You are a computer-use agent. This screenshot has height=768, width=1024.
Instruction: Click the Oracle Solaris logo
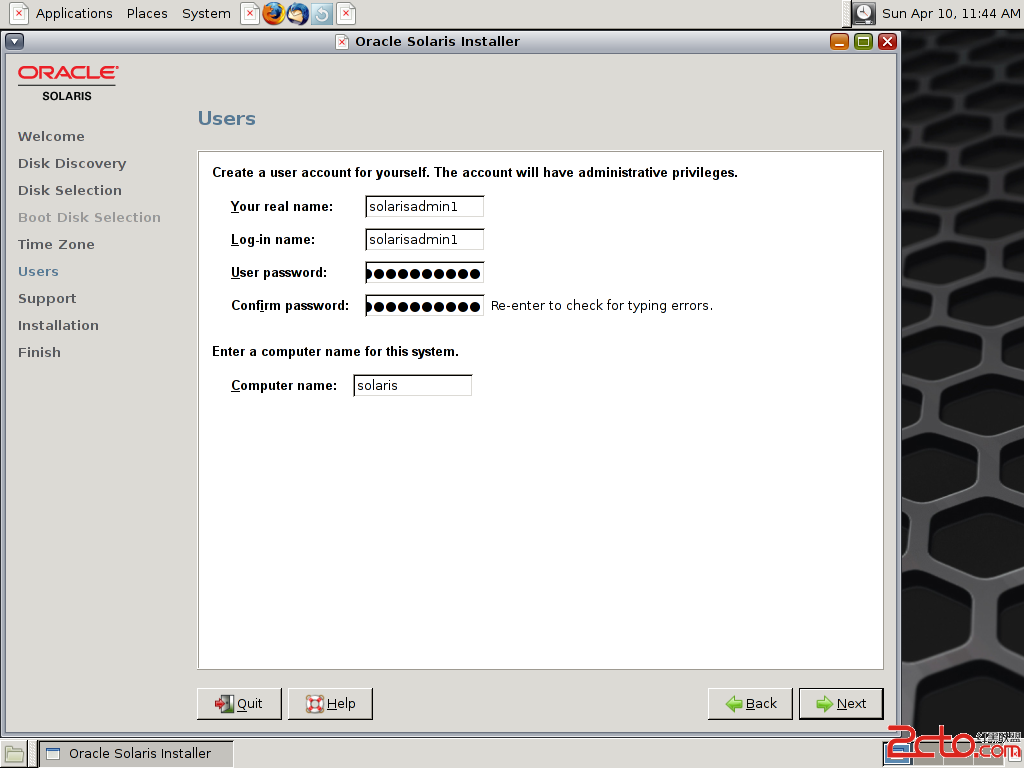(68, 83)
